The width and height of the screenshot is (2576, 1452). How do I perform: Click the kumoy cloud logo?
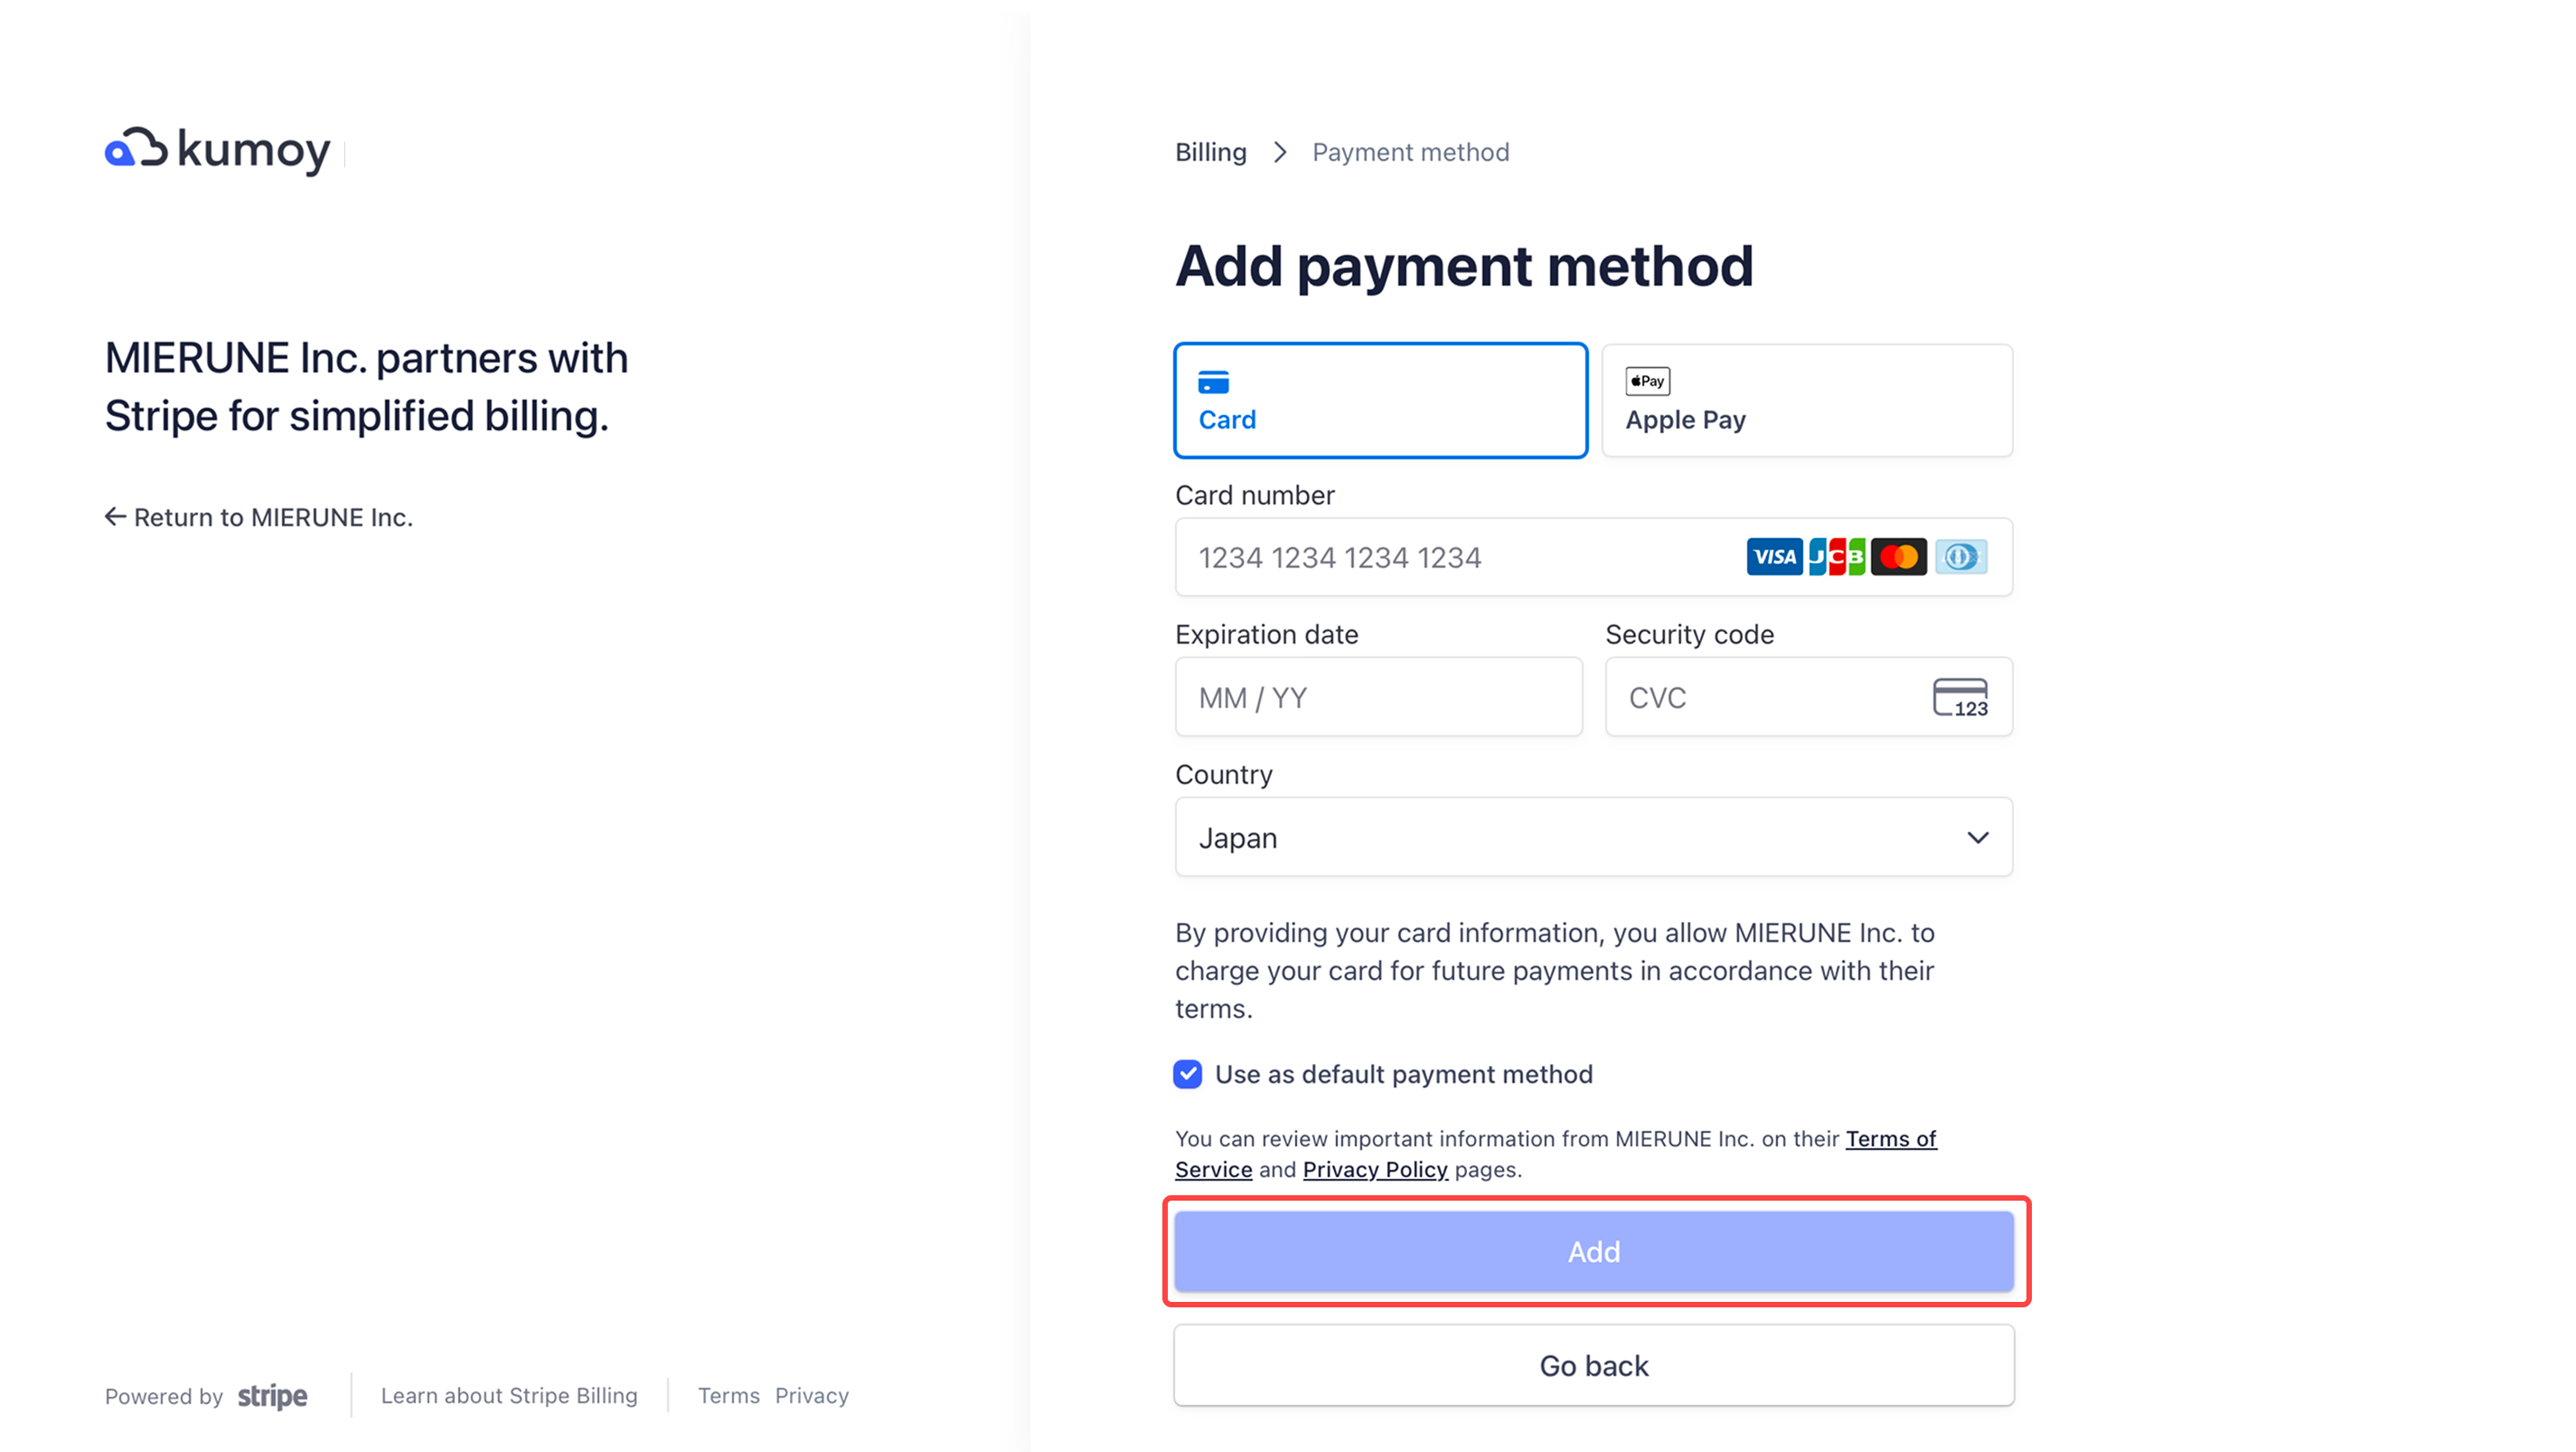(136, 149)
